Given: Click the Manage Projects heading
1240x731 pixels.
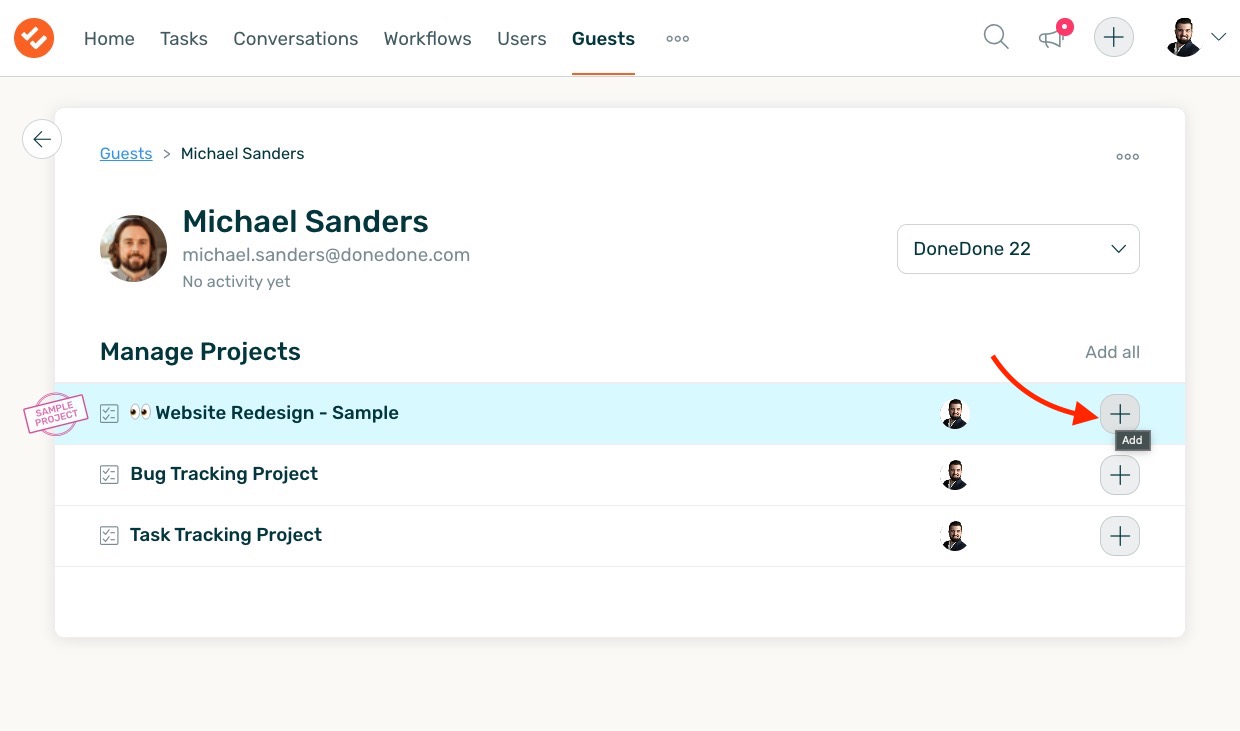Looking at the screenshot, I should tap(200, 352).
